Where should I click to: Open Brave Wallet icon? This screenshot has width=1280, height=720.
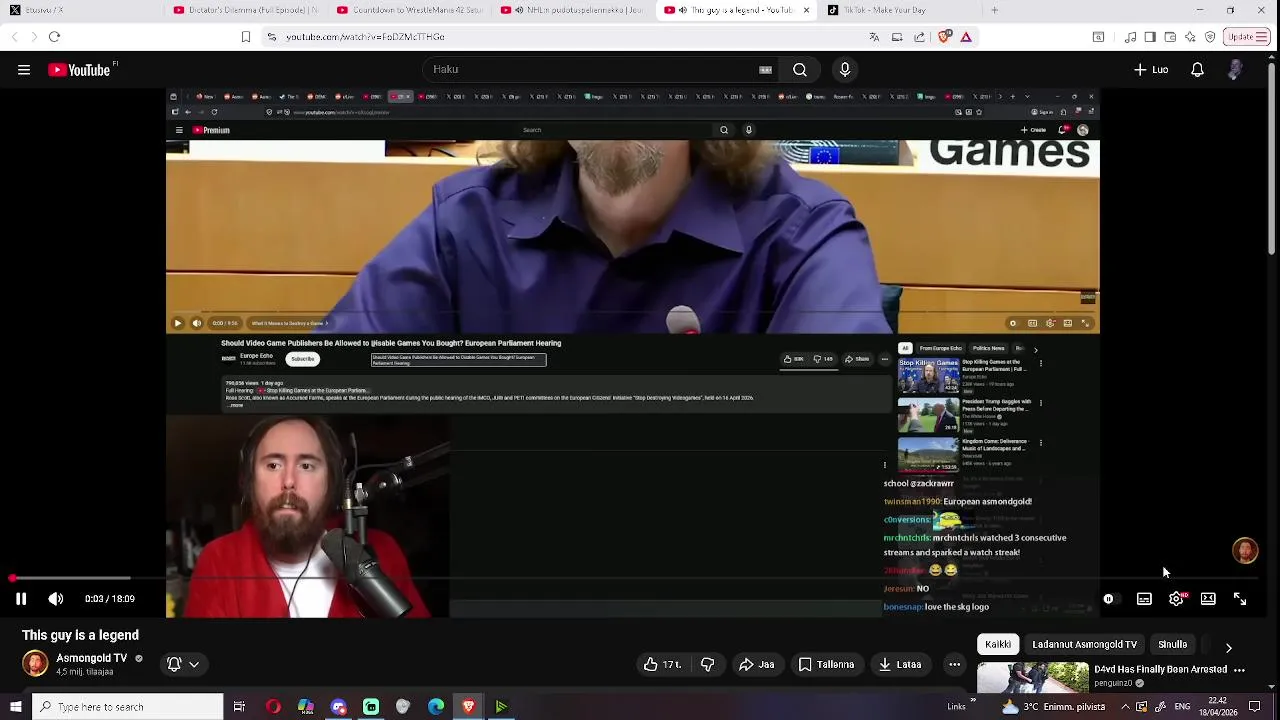(x=1170, y=37)
